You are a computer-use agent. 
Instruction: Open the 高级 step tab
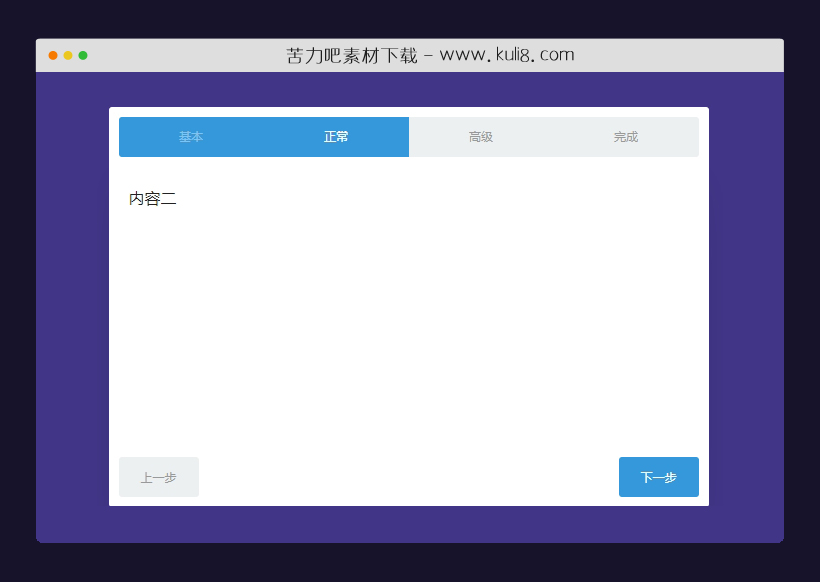tap(481, 137)
